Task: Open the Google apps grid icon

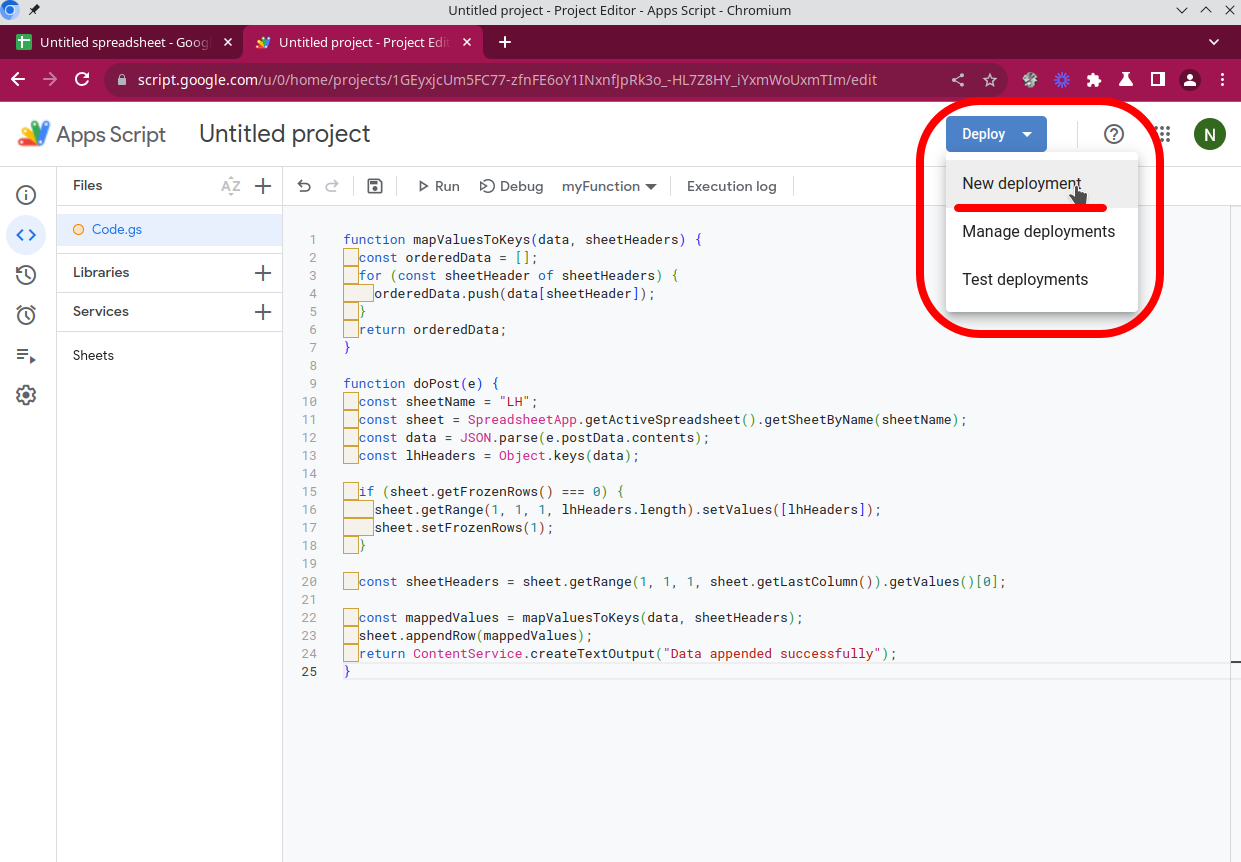Action: pos(1162,134)
